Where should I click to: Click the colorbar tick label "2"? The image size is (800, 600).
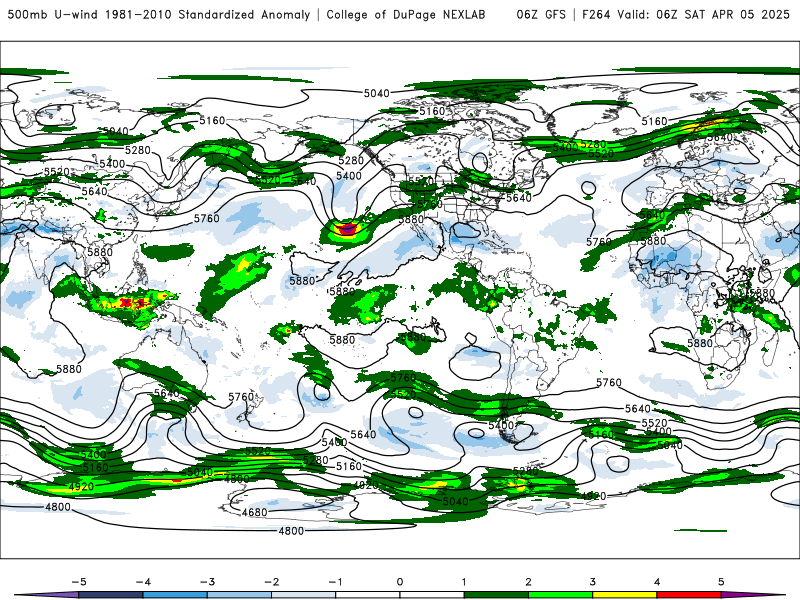click(528, 582)
